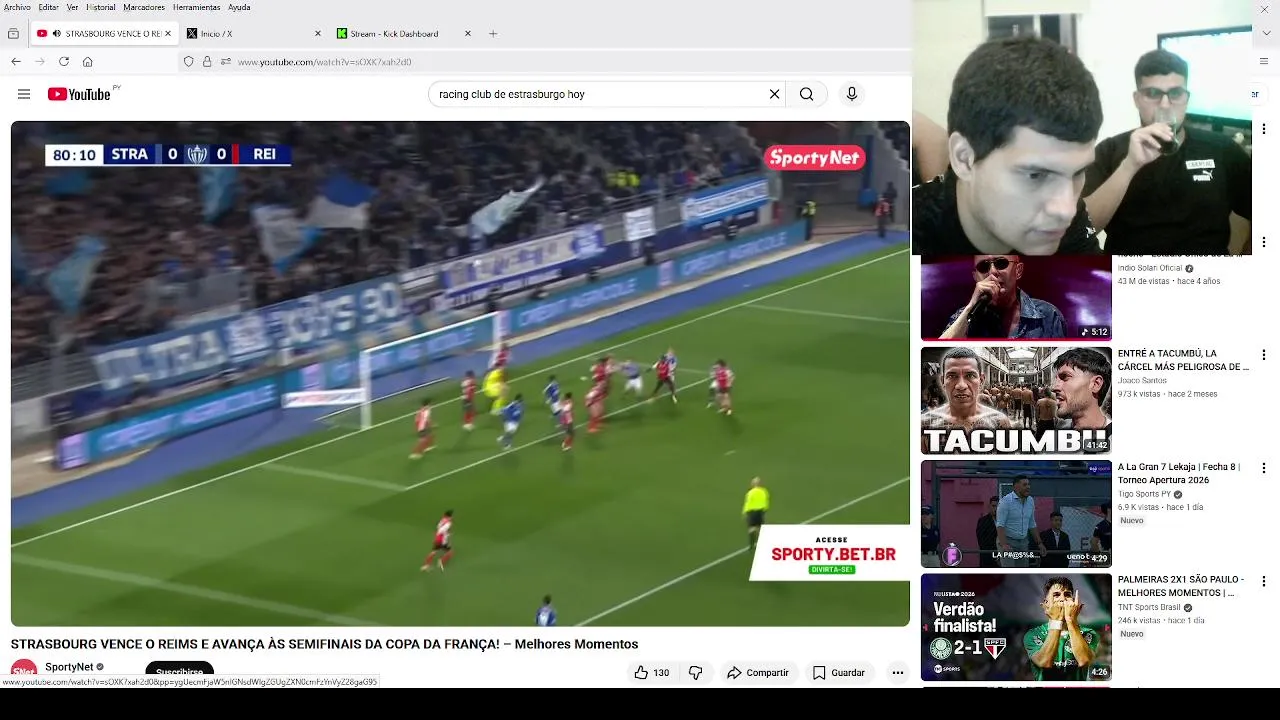Viewport: 1280px width, 720px height.
Task: Click the video player to pause
Action: 460,373
